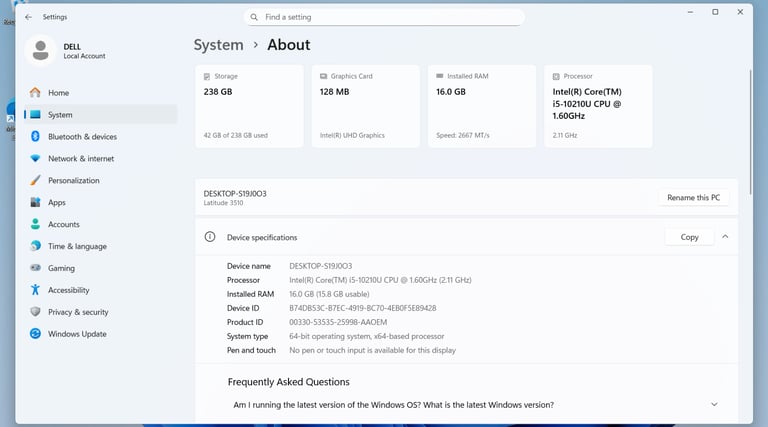Click the Product ID 00330-53535 value

pos(338,322)
